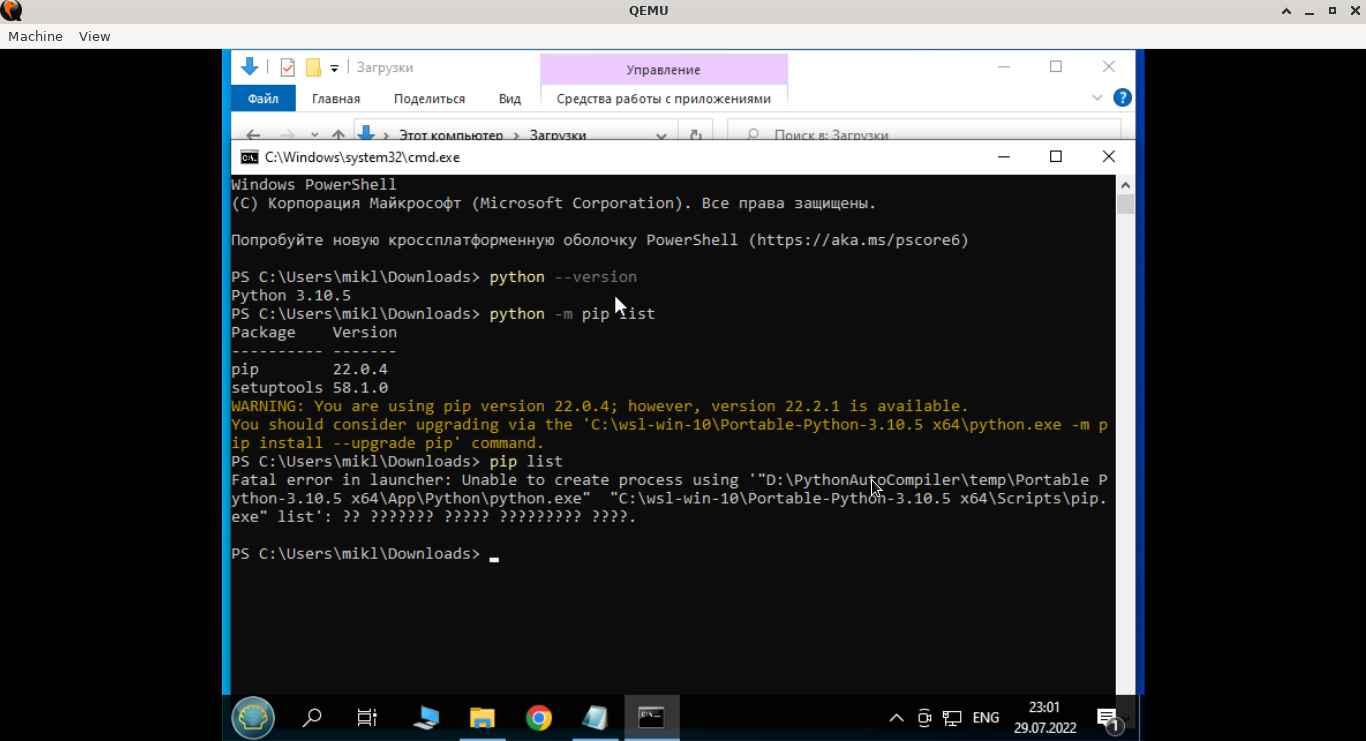Click the Properties checkmark icon in quick access toolbar
Screen dimensions: 1366x741
pos(288,67)
